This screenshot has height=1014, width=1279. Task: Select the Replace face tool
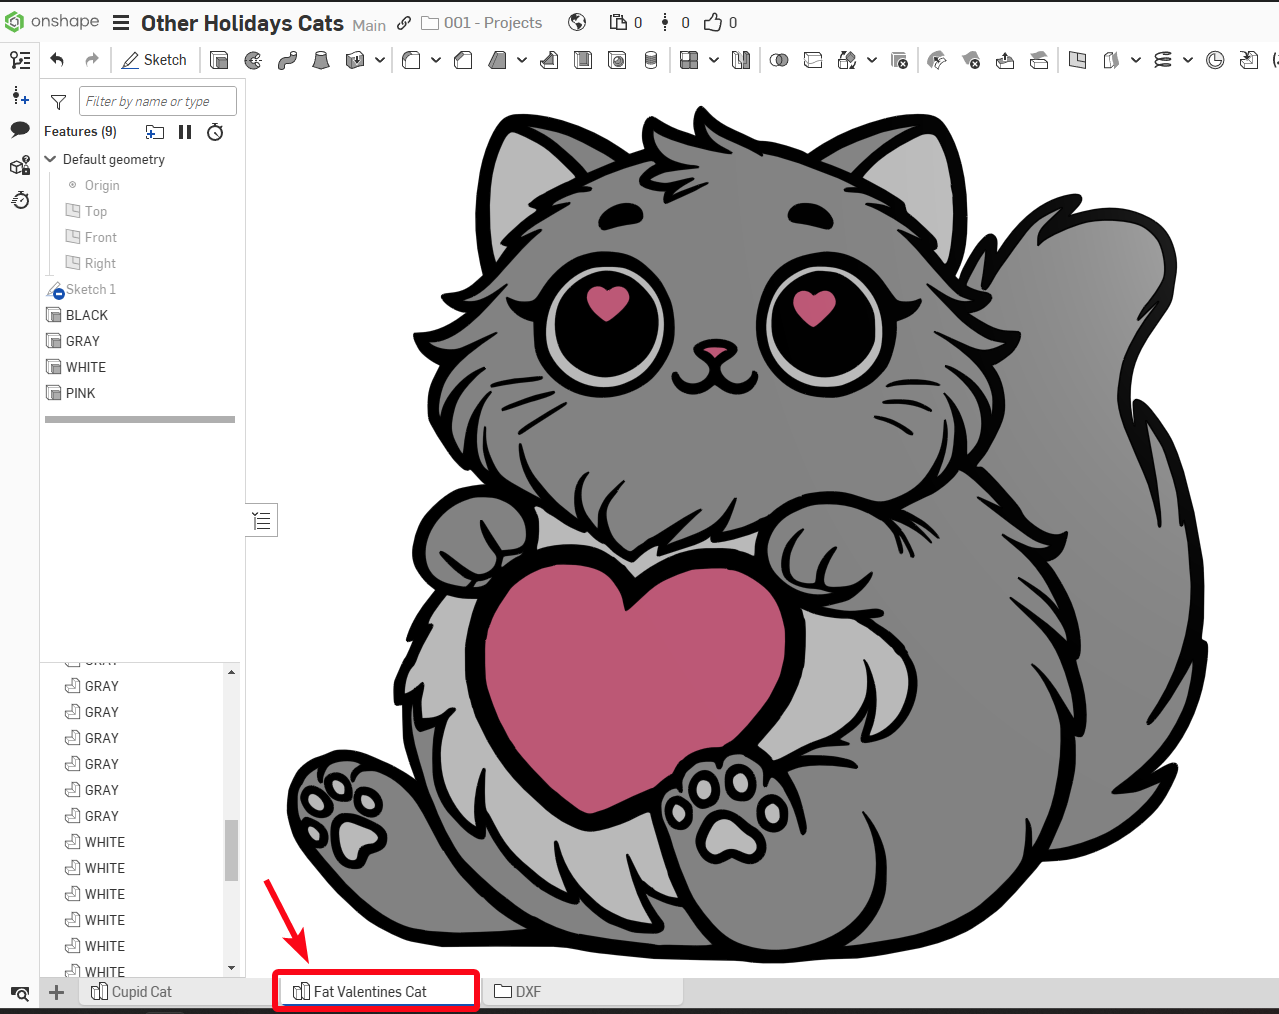coord(1039,60)
